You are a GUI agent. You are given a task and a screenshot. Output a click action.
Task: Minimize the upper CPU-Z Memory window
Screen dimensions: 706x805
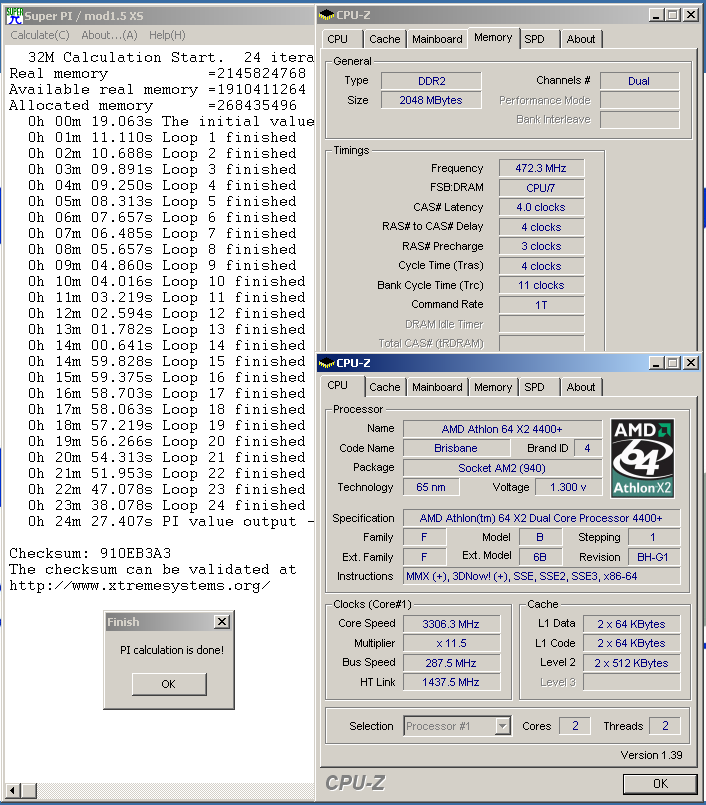point(656,15)
